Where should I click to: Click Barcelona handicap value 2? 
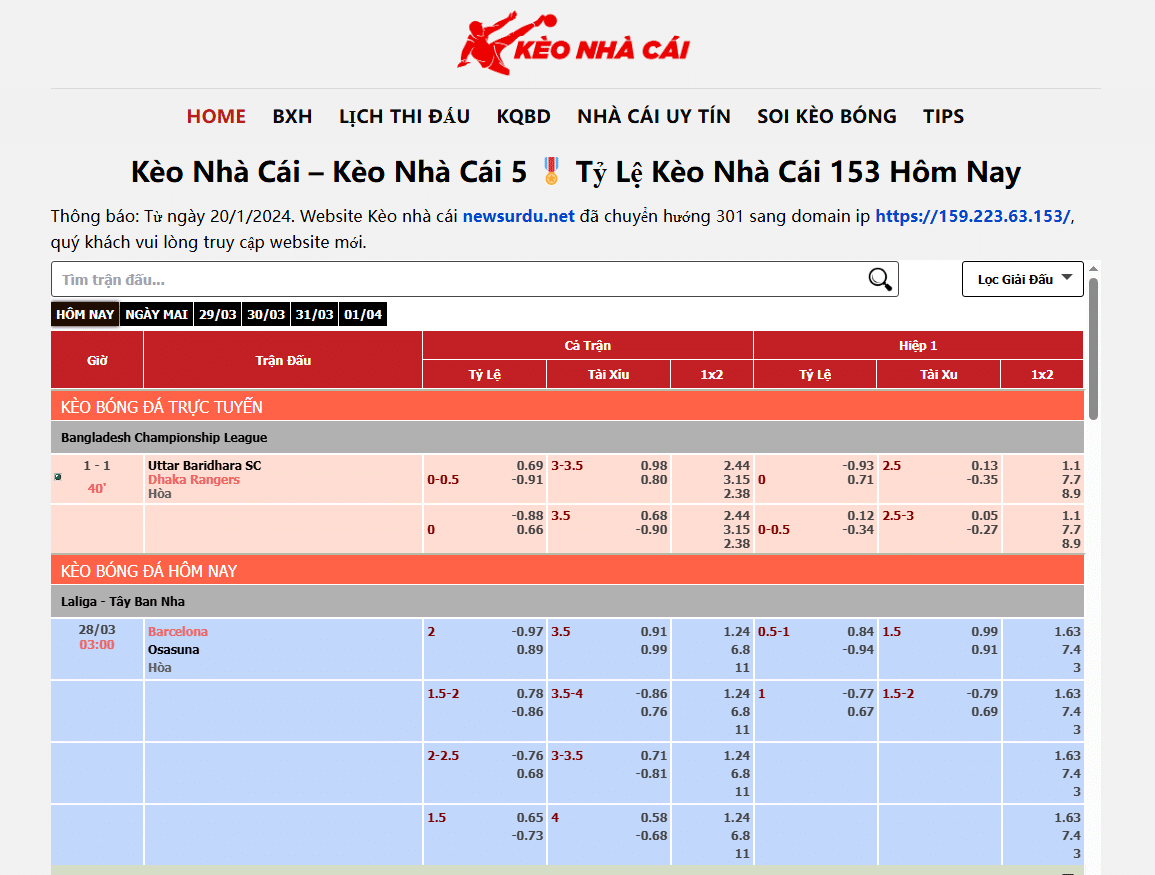click(x=431, y=631)
